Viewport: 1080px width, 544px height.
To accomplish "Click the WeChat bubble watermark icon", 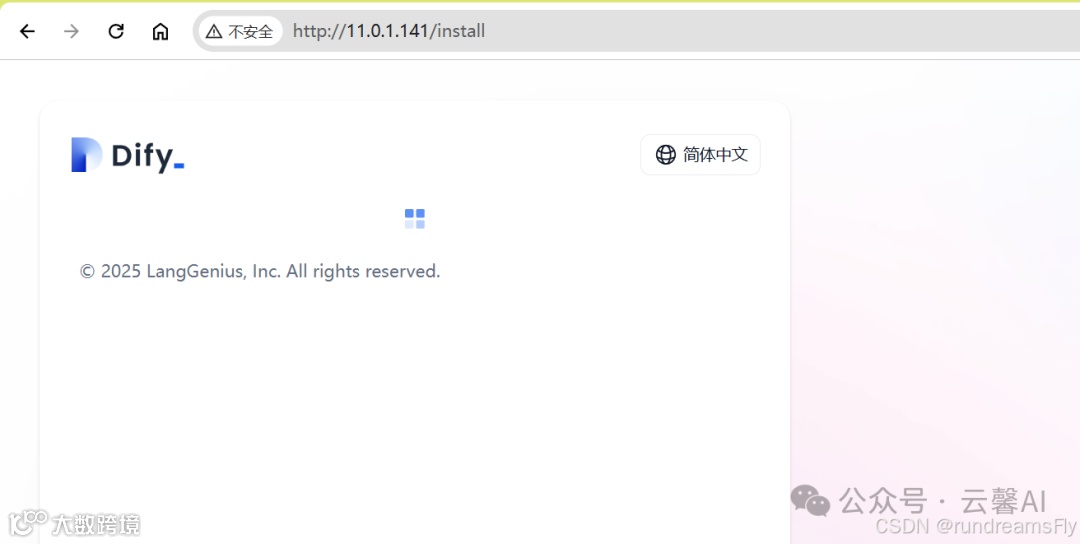I will tap(810, 501).
